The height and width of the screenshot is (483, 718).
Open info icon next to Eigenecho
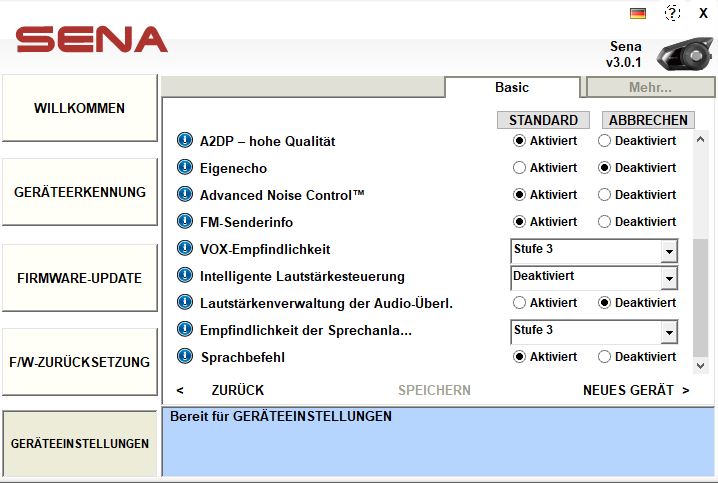(184, 168)
